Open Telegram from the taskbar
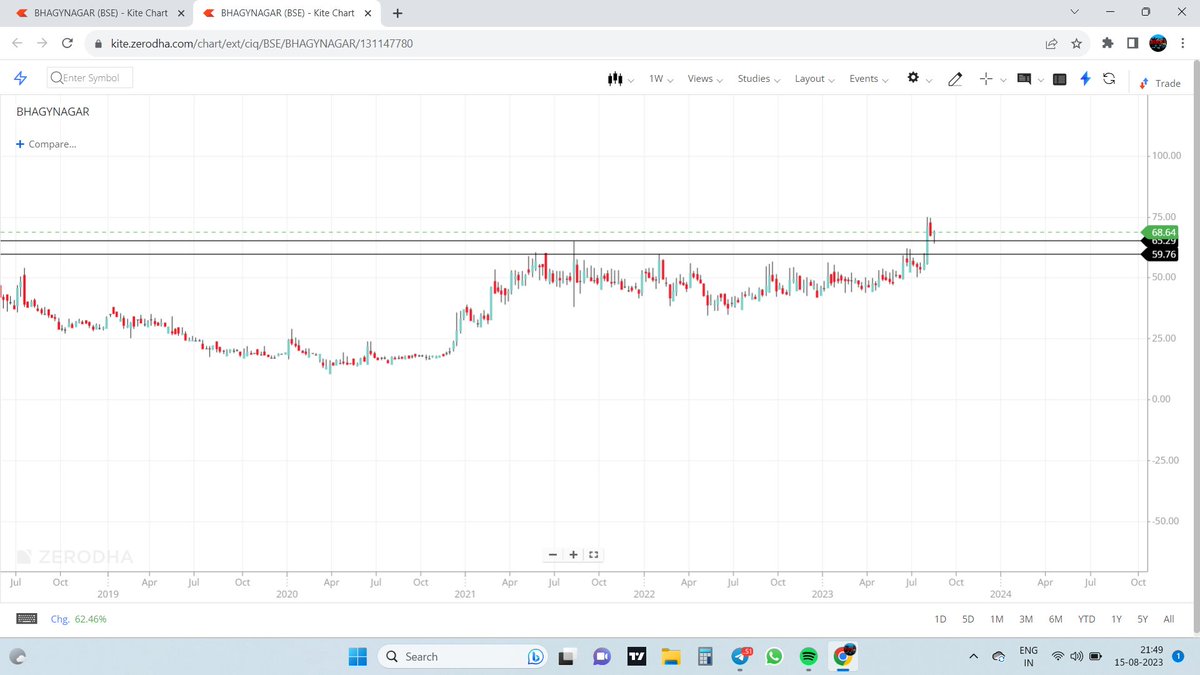This screenshot has height=675, width=1200. 740,657
